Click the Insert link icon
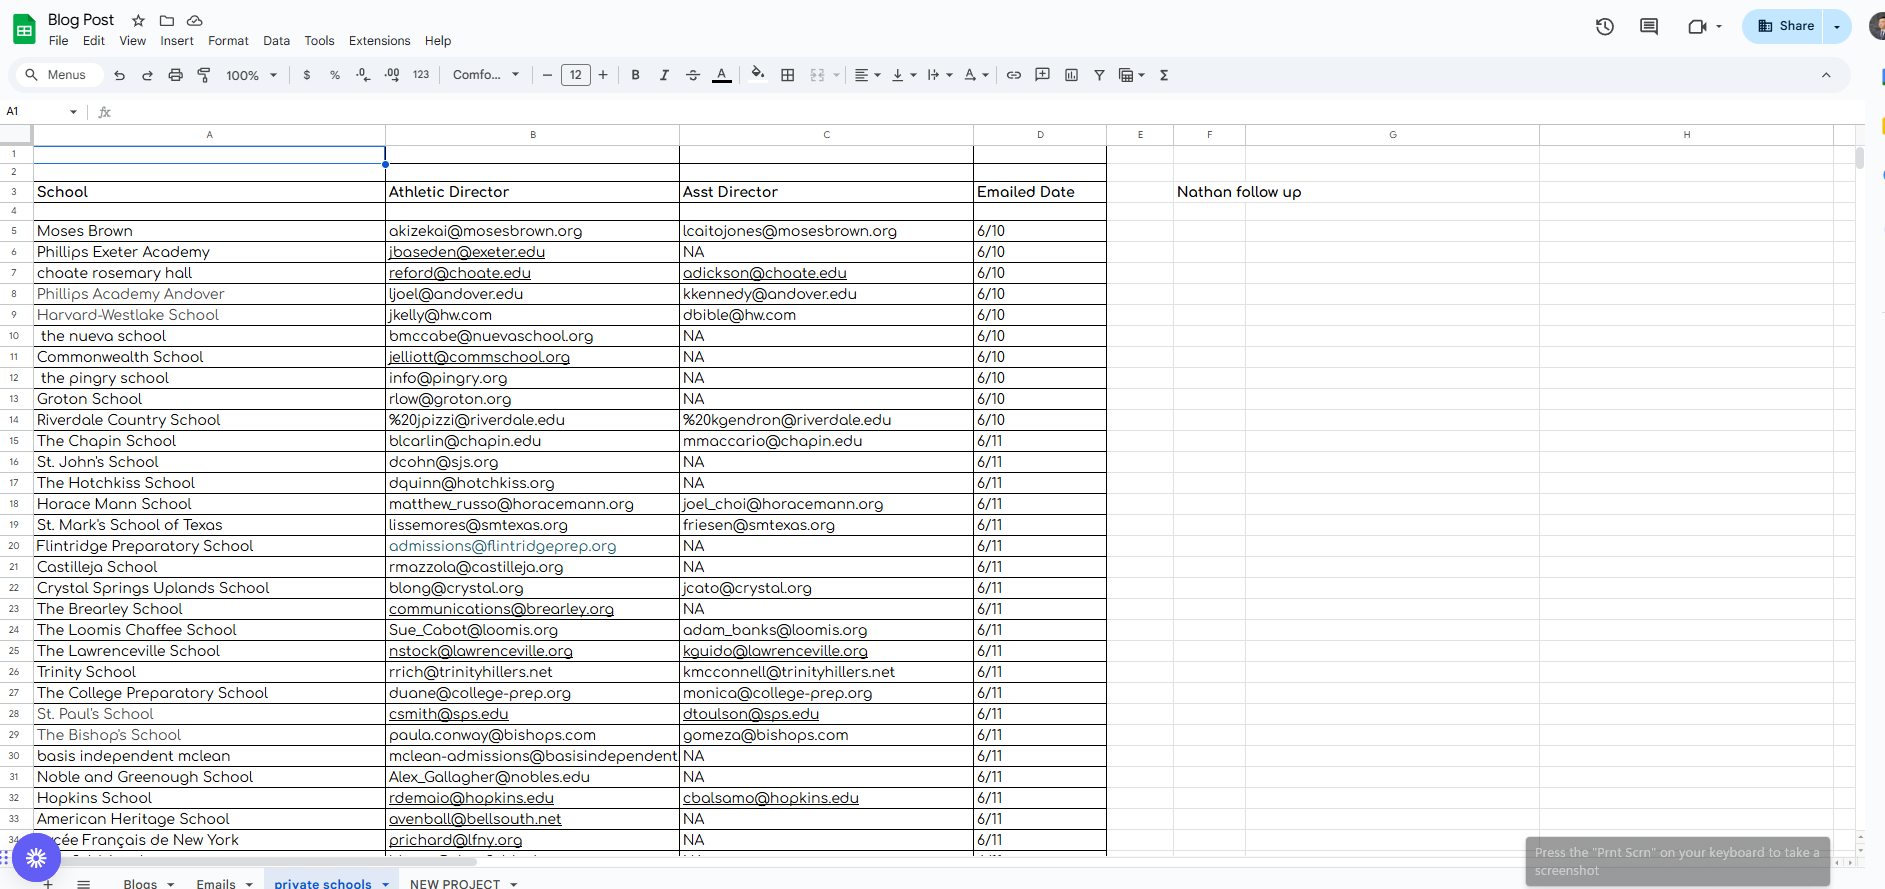This screenshot has height=889, width=1885. pos(1014,75)
